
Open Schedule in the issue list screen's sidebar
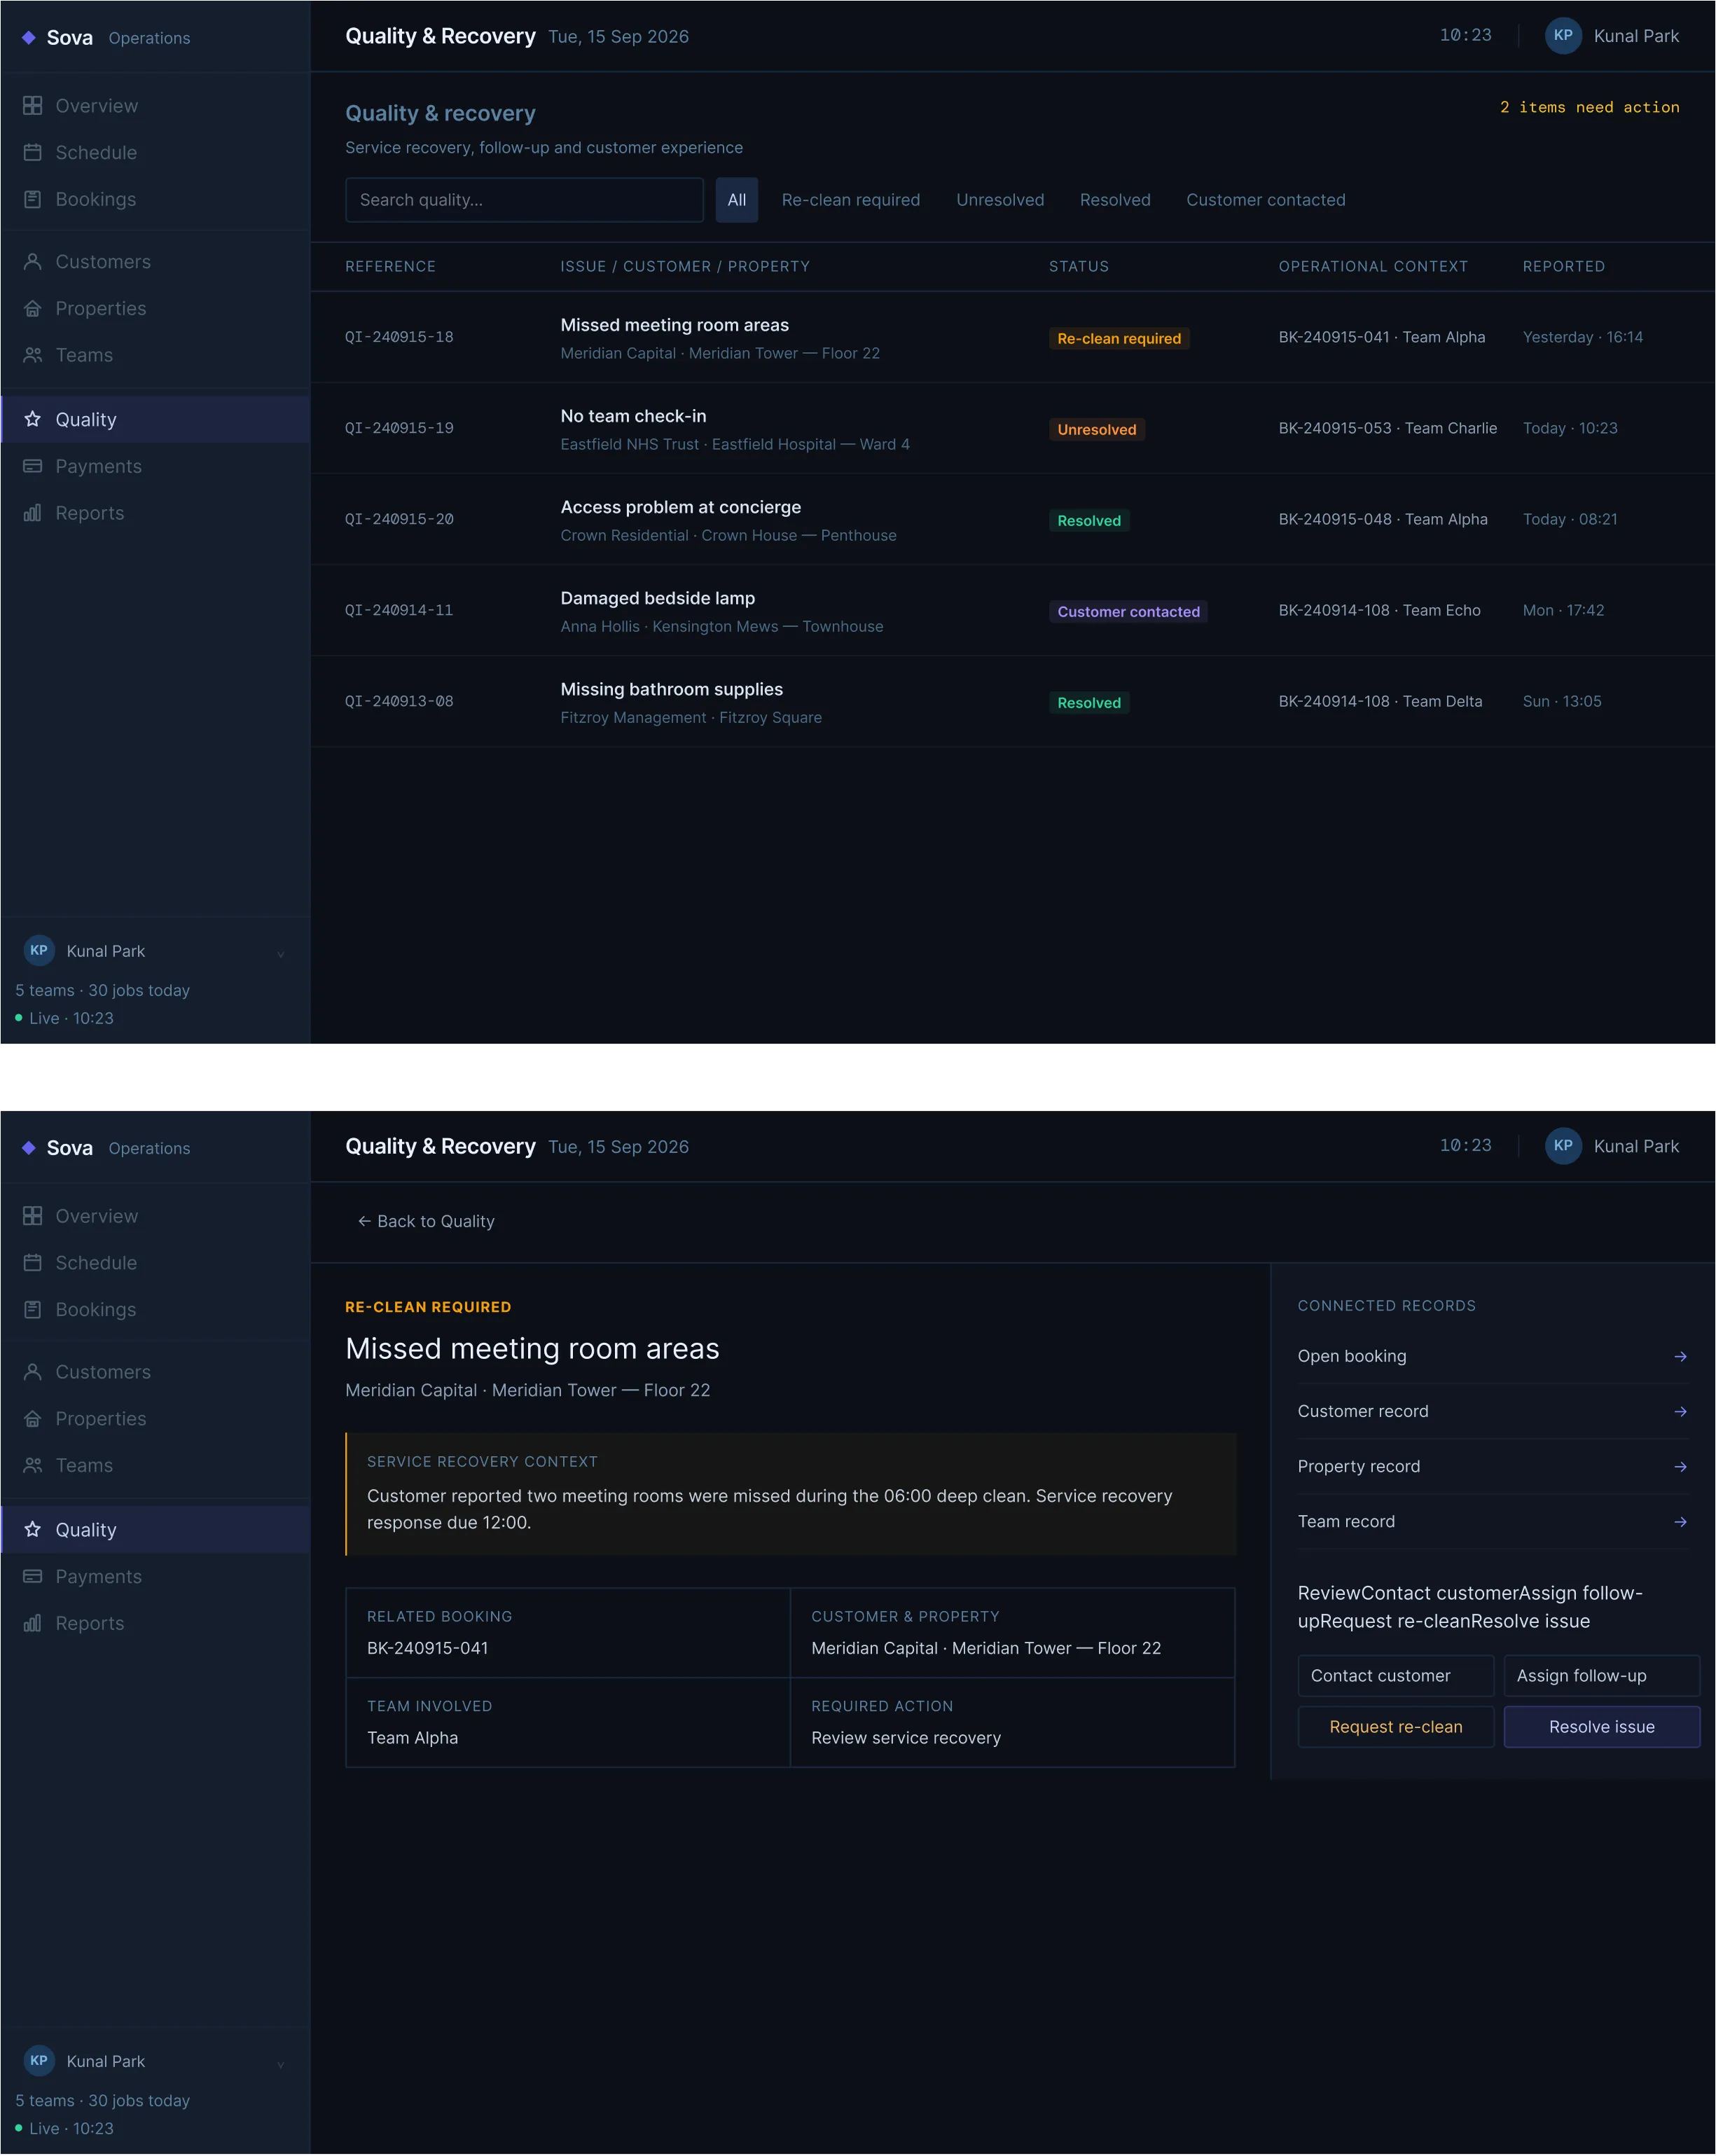[155, 153]
